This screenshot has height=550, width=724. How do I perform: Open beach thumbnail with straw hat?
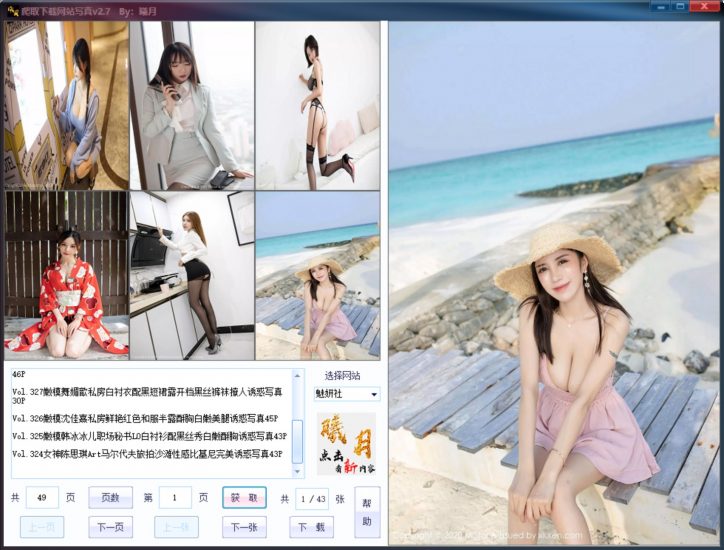[x=318, y=276]
